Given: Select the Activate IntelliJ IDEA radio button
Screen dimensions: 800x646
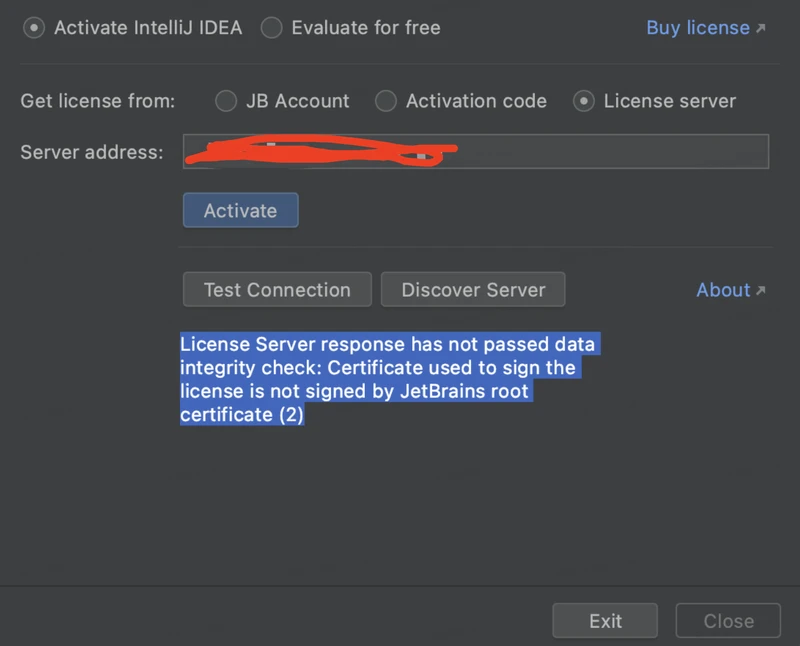Looking at the screenshot, I should [x=34, y=28].
